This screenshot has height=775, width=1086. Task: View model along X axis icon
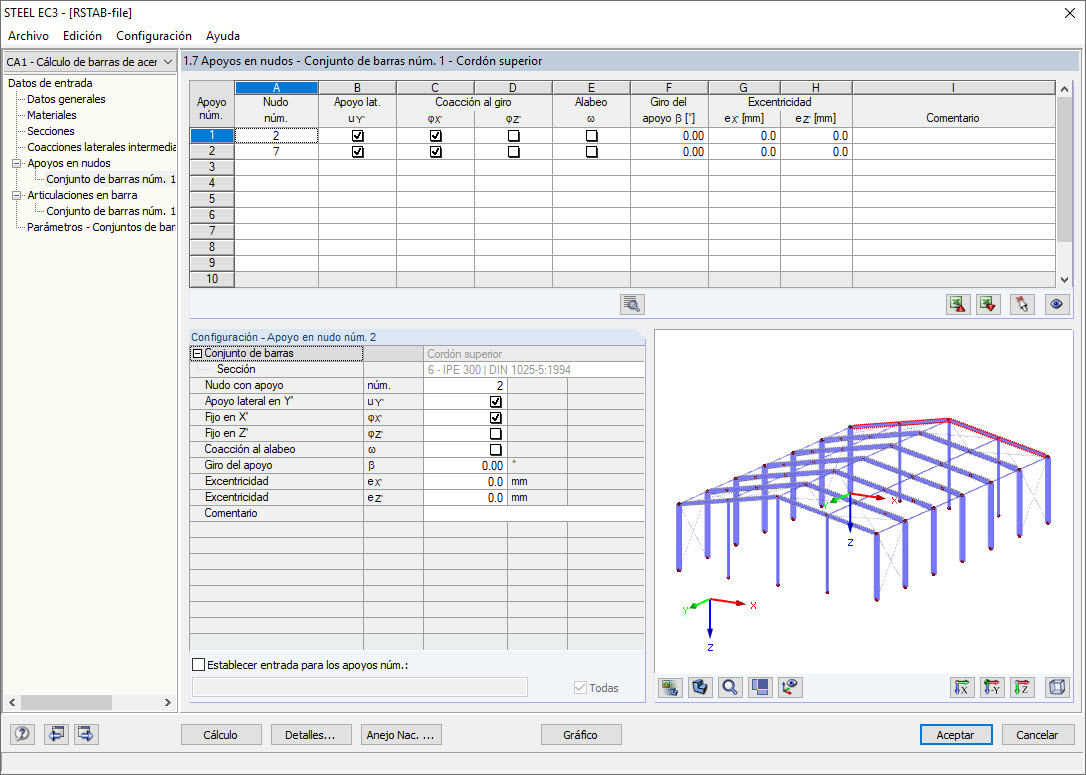(x=962, y=688)
